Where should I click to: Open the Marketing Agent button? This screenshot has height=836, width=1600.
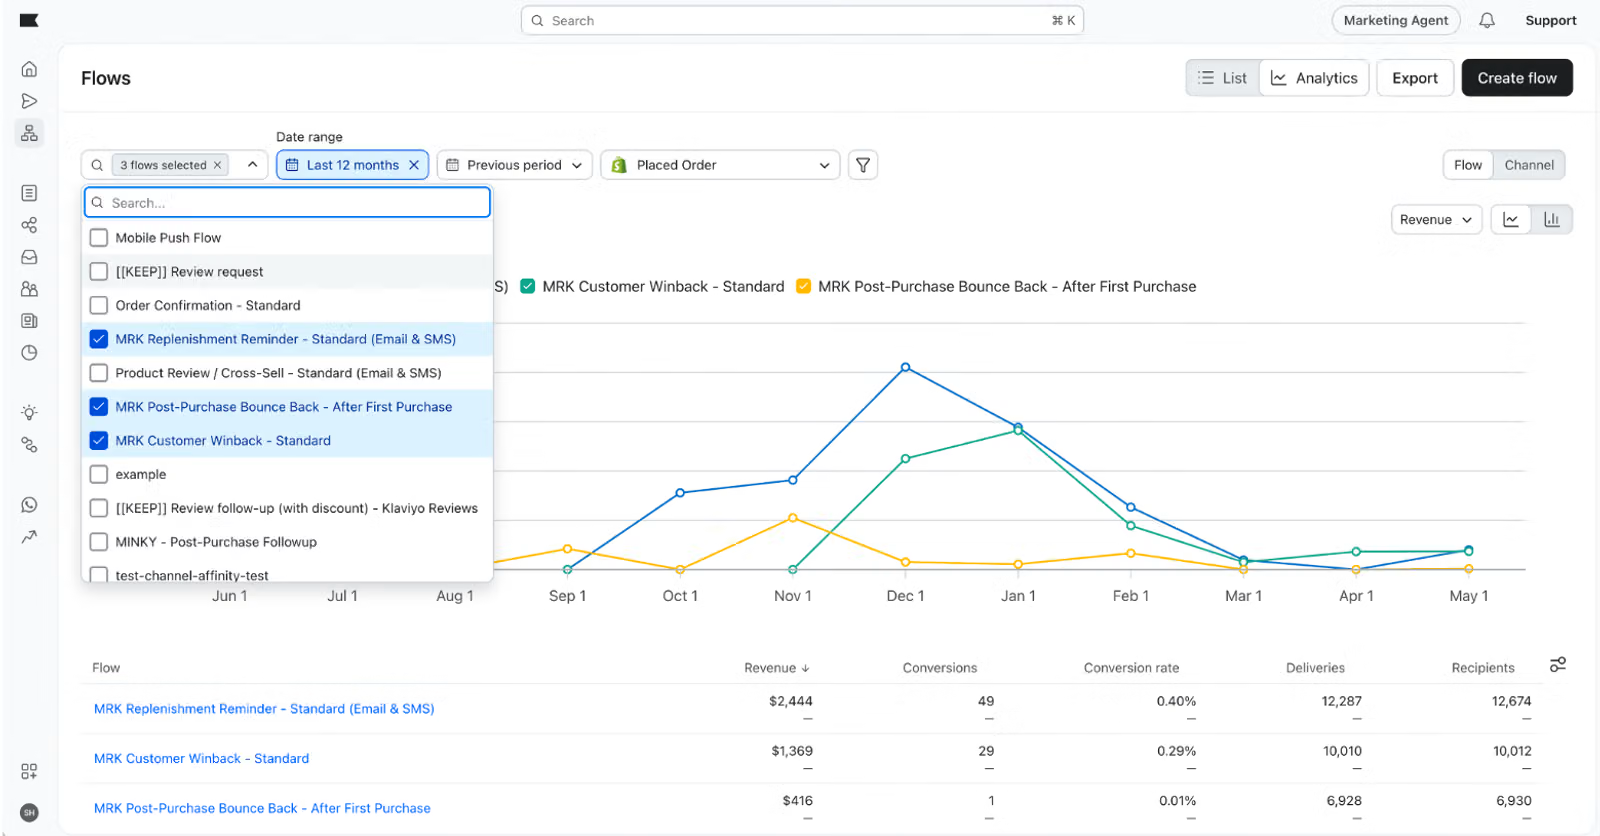[1396, 20]
